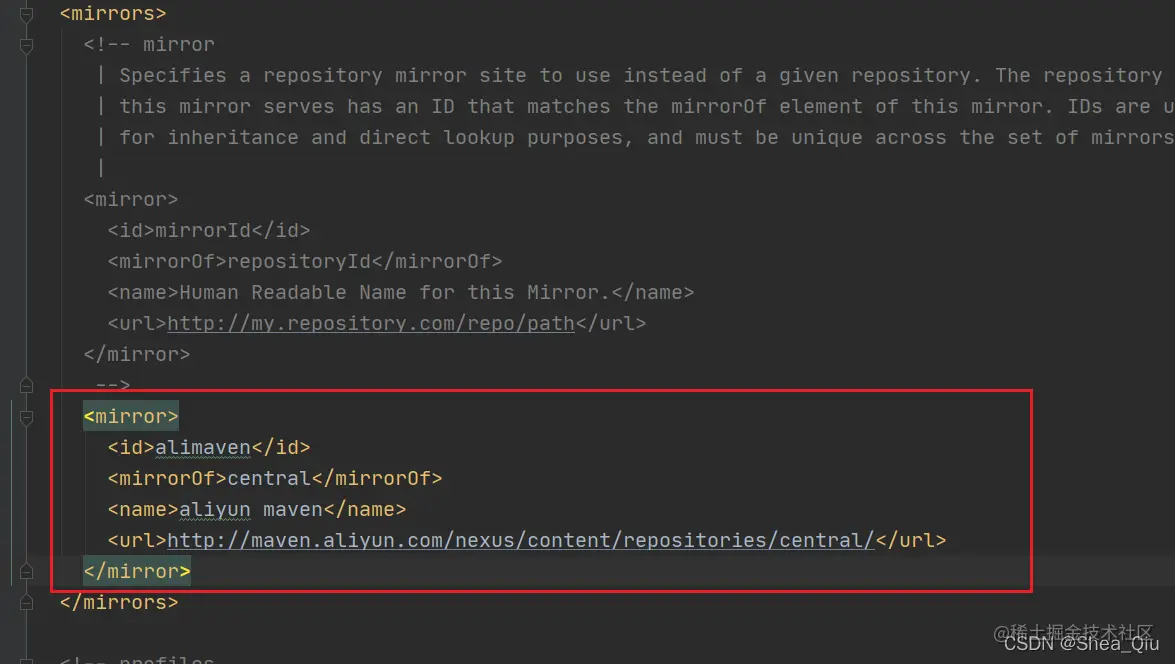Select the highlighted closing </mirror> tag
Screen dimensions: 1175x664
(137, 571)
